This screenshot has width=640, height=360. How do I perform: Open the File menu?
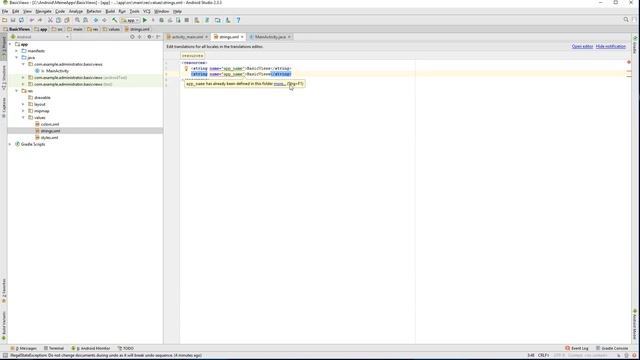pos(5,11)
